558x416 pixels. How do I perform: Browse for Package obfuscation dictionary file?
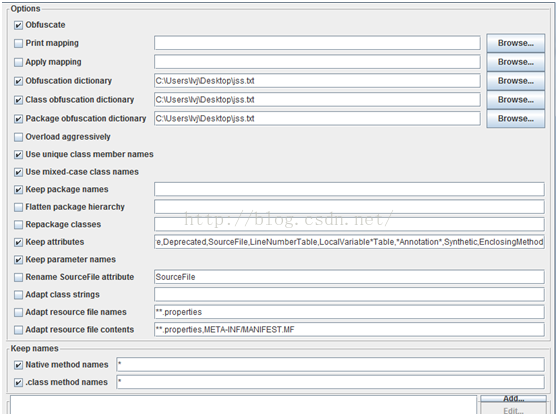[x=516, y=119]
